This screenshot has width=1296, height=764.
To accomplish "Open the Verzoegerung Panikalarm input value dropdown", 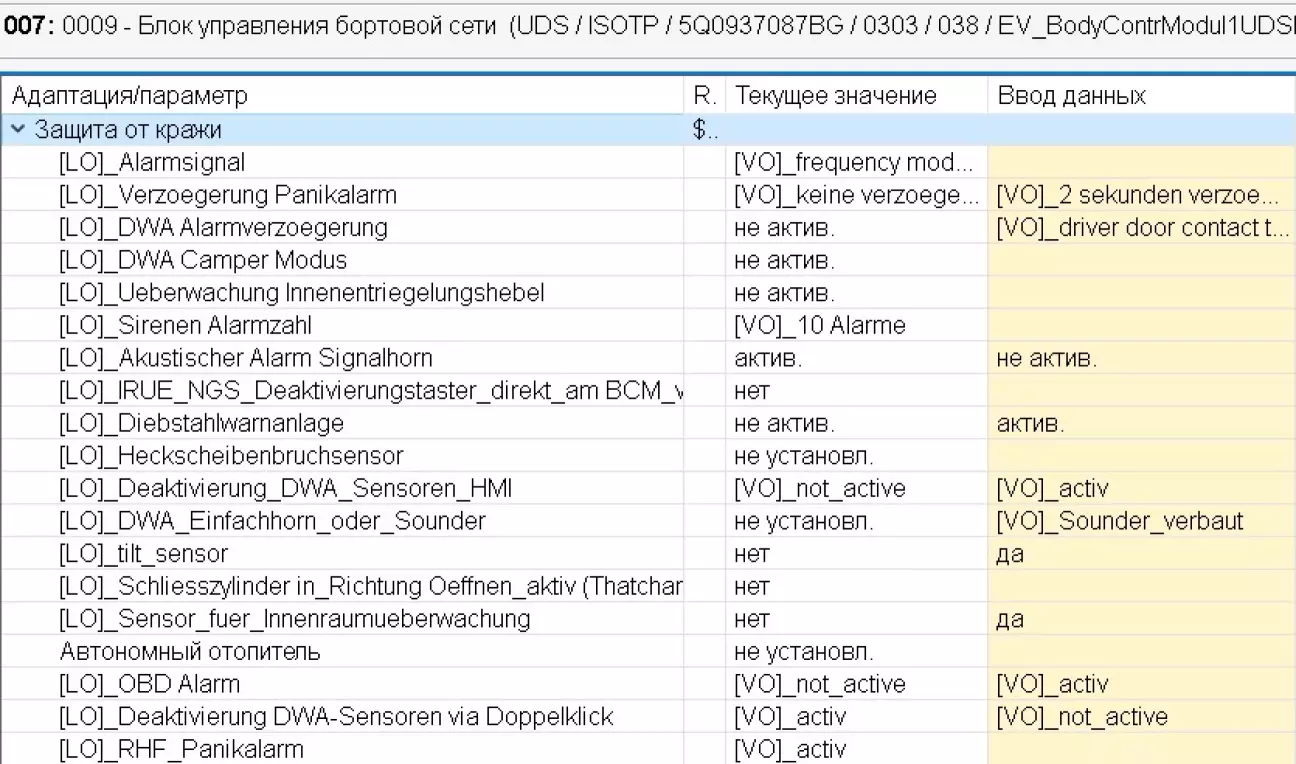I will (1140, 195).
